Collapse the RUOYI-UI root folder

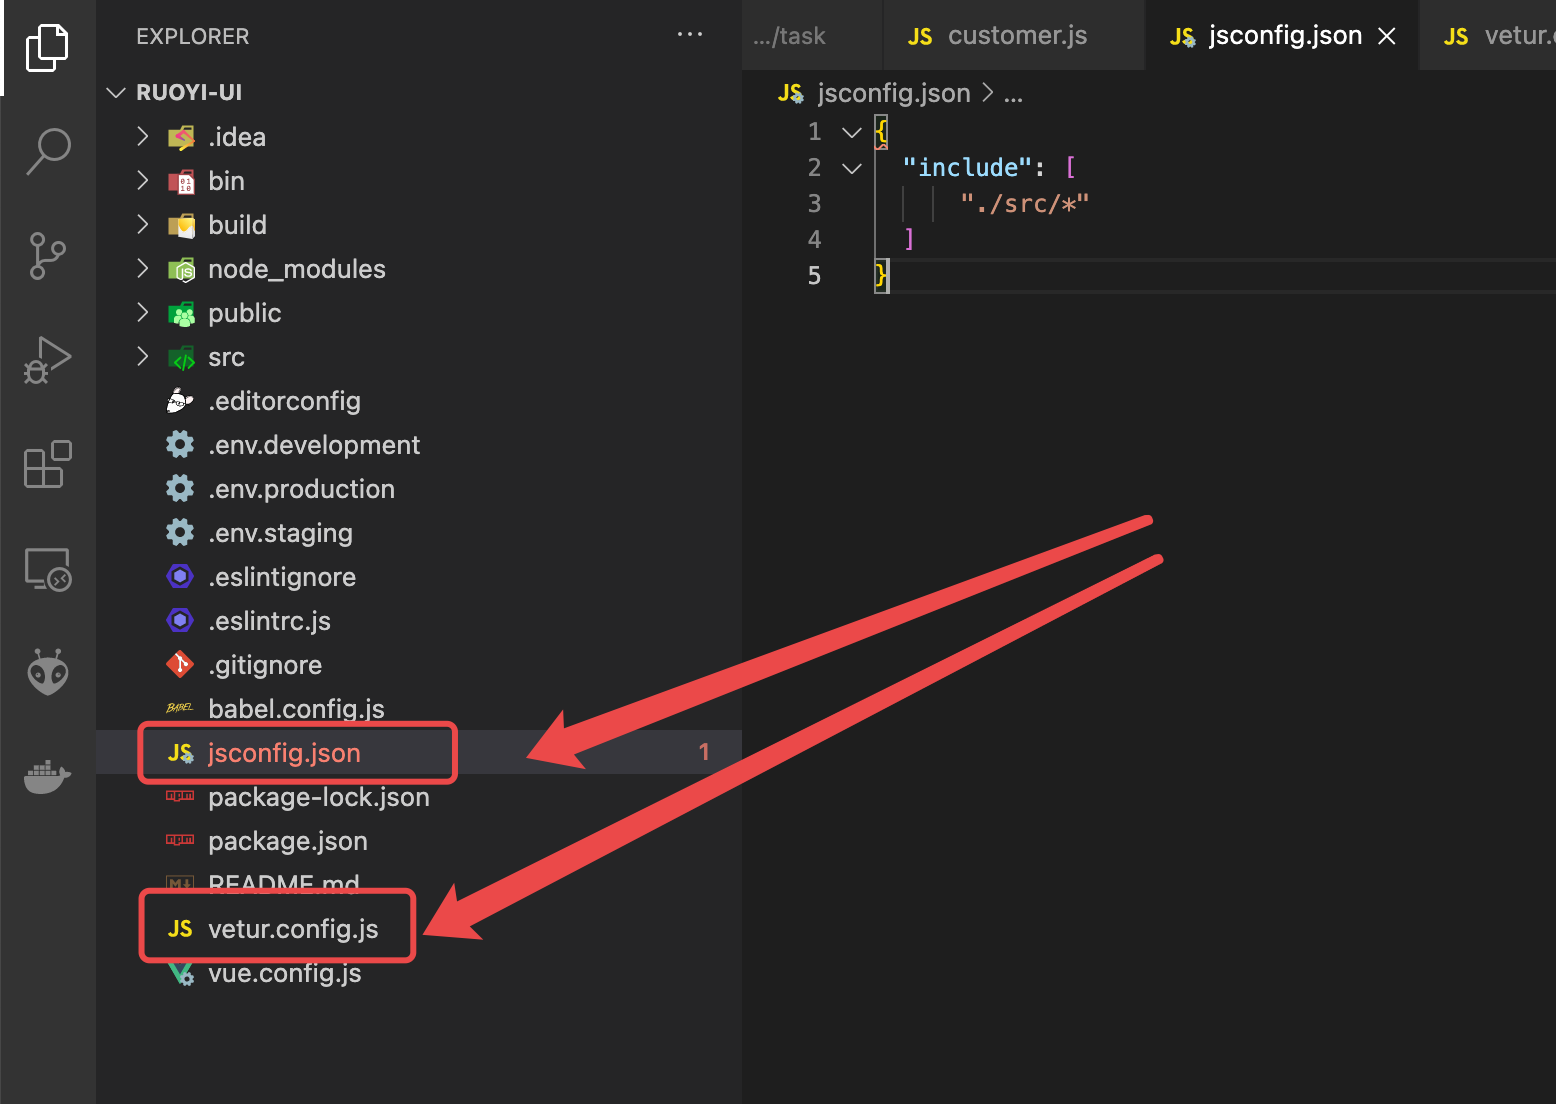point(116,93)
